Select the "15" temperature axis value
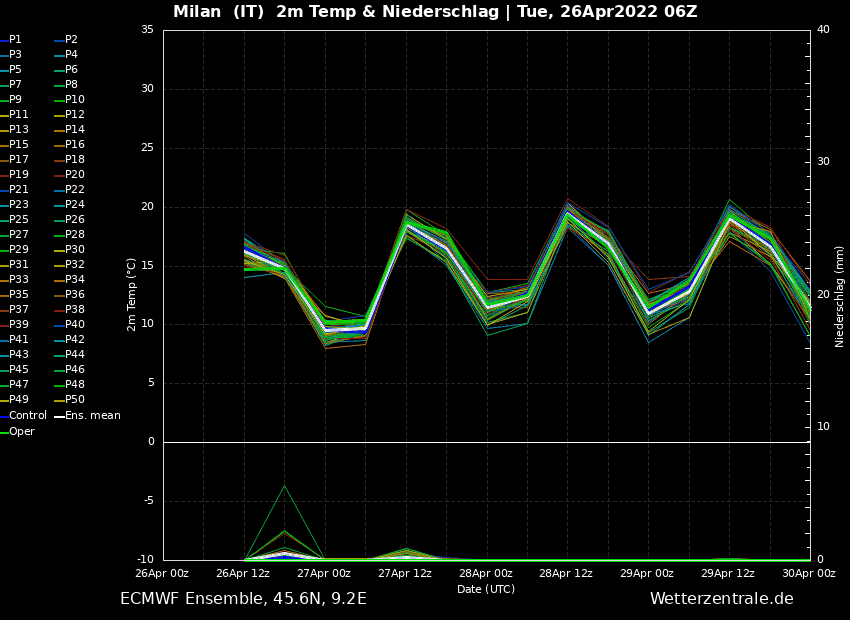Image resolution: width=850 pixels, height=620 pixels. [x=147, y=266]
